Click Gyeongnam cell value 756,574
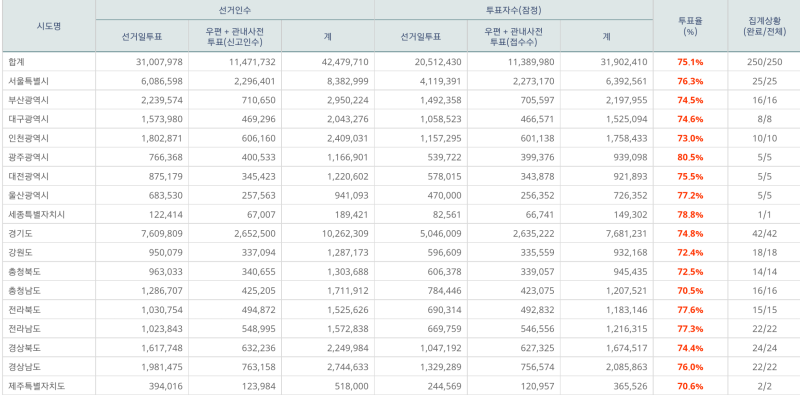 [x=537, y=367]
